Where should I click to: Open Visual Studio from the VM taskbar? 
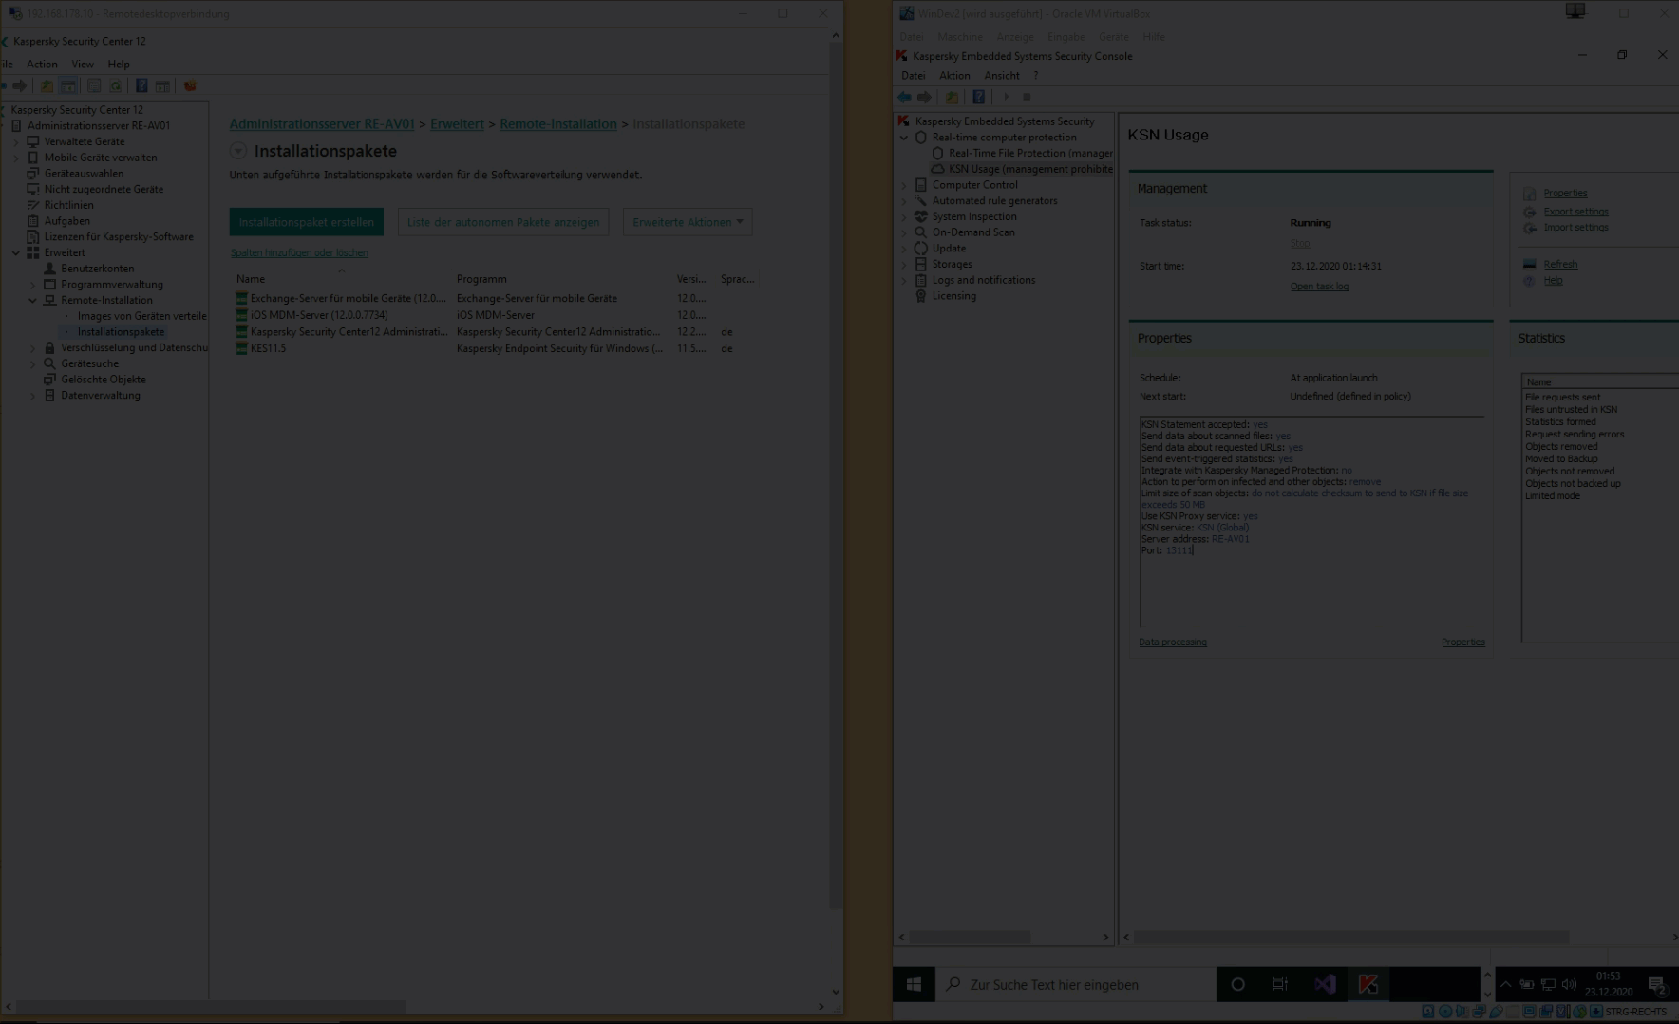[1325, 985]
